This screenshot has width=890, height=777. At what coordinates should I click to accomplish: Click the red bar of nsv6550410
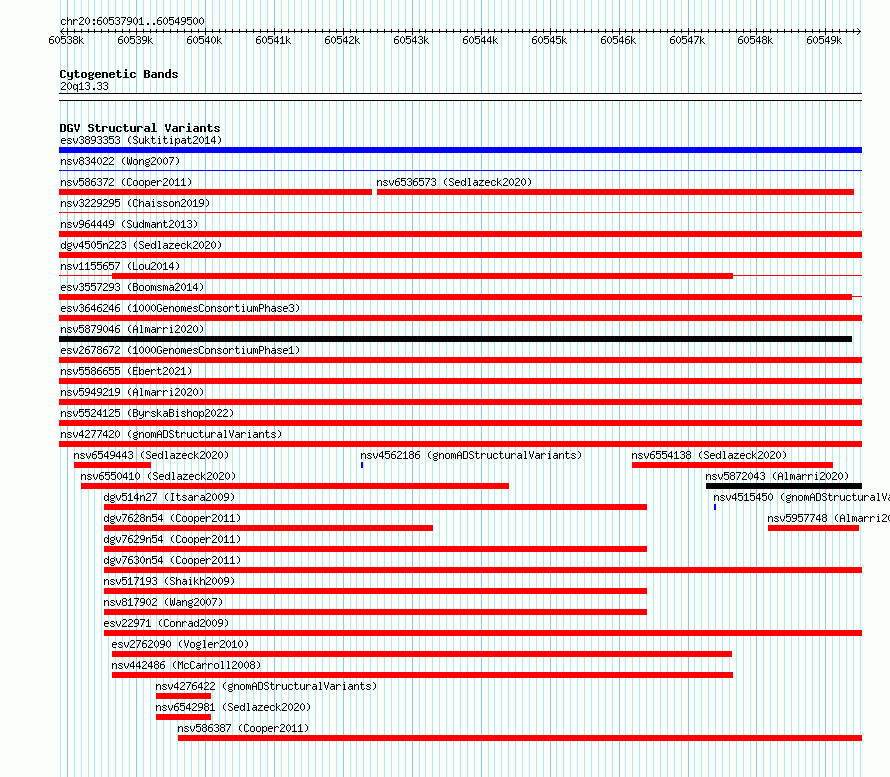pyautogui.click(x=295, y=486)
